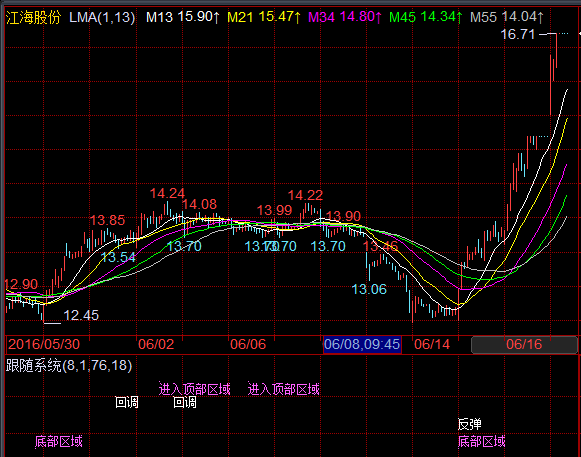Select the 14.24 peak price label
Image resolution: width=581 pixels, height=457 pixels.
[x=167, y=193]
